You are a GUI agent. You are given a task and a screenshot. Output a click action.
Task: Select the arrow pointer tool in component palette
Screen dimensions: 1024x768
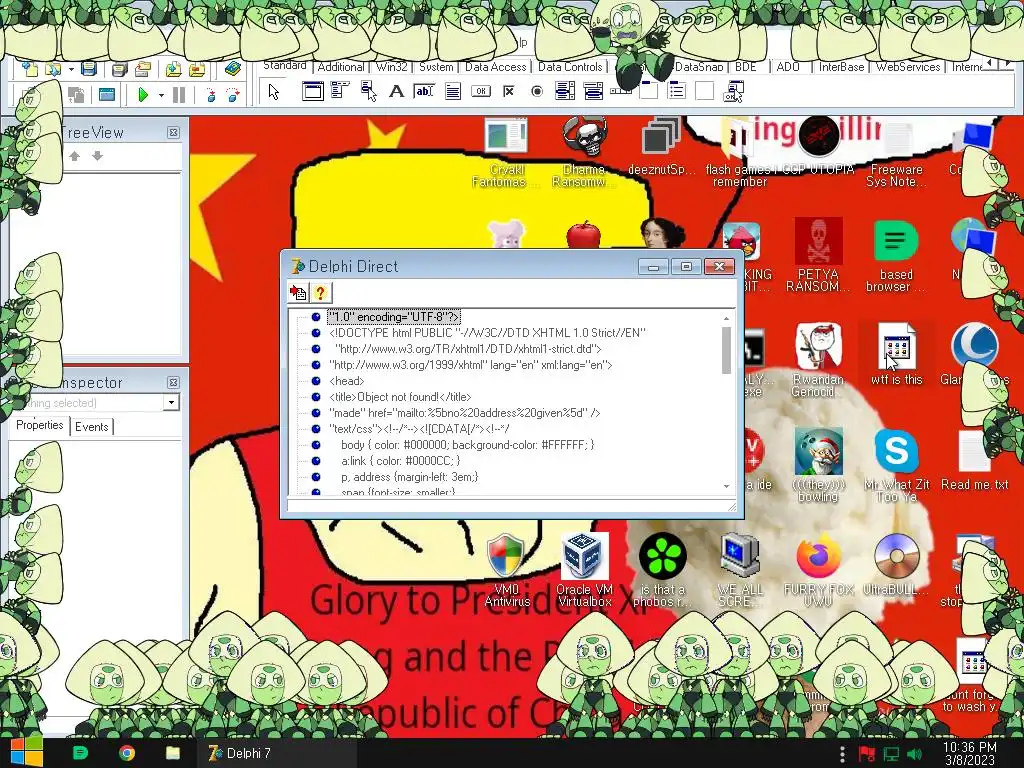point(274,92)
